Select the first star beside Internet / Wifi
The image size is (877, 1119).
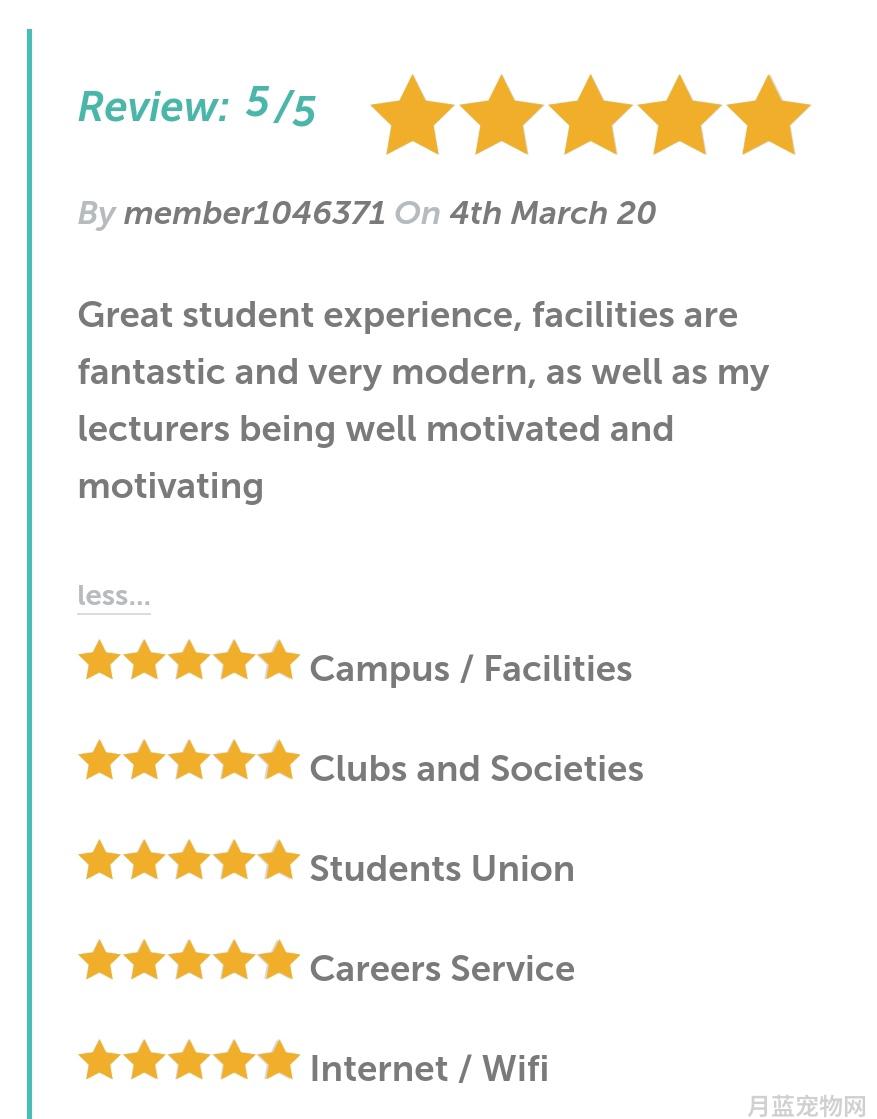(x=99, y=1060)
